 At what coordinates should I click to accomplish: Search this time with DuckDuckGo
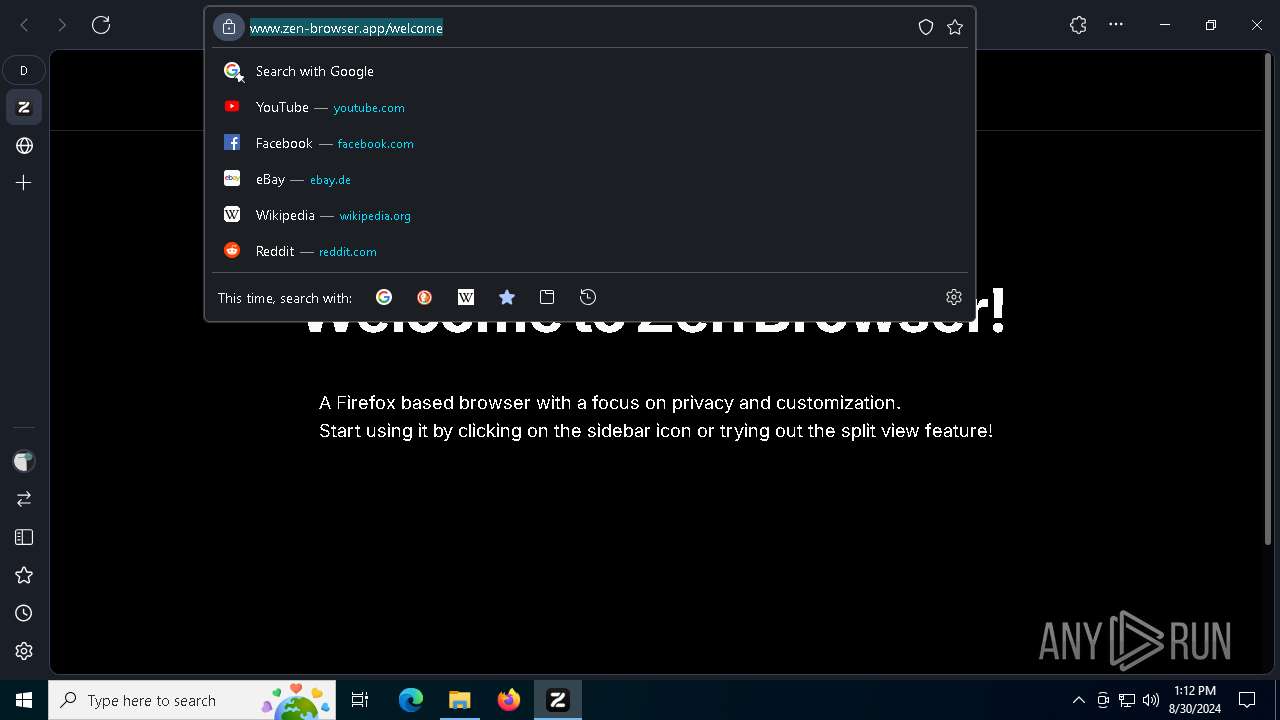(425, 297)
